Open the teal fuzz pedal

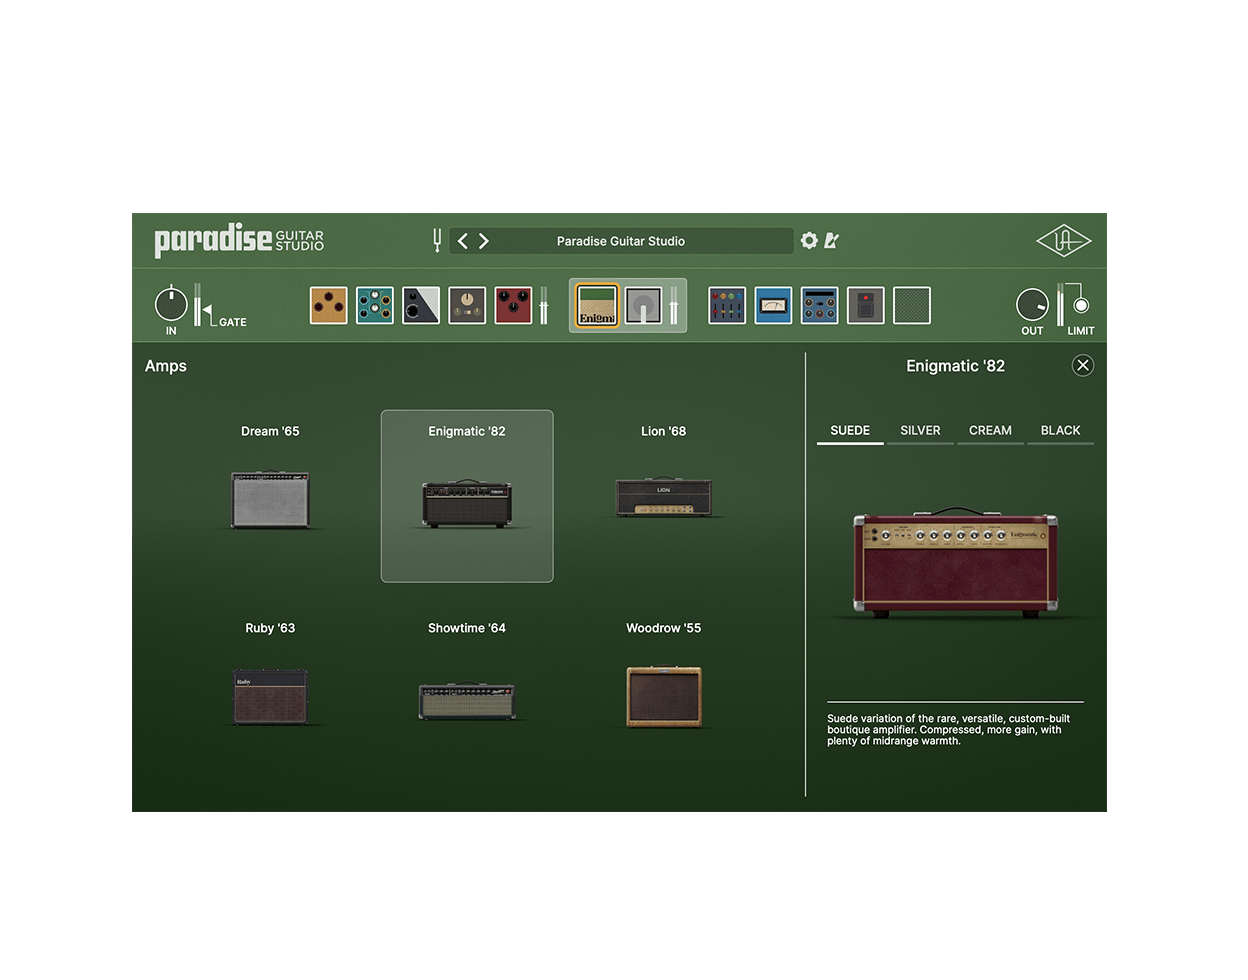coord(374,305)
